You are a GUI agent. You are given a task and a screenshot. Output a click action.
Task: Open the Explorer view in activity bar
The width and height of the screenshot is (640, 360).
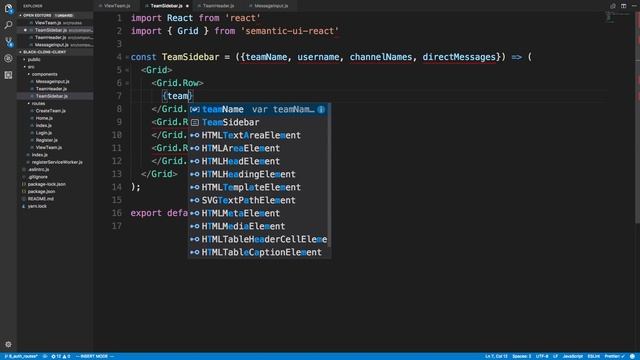8,8
